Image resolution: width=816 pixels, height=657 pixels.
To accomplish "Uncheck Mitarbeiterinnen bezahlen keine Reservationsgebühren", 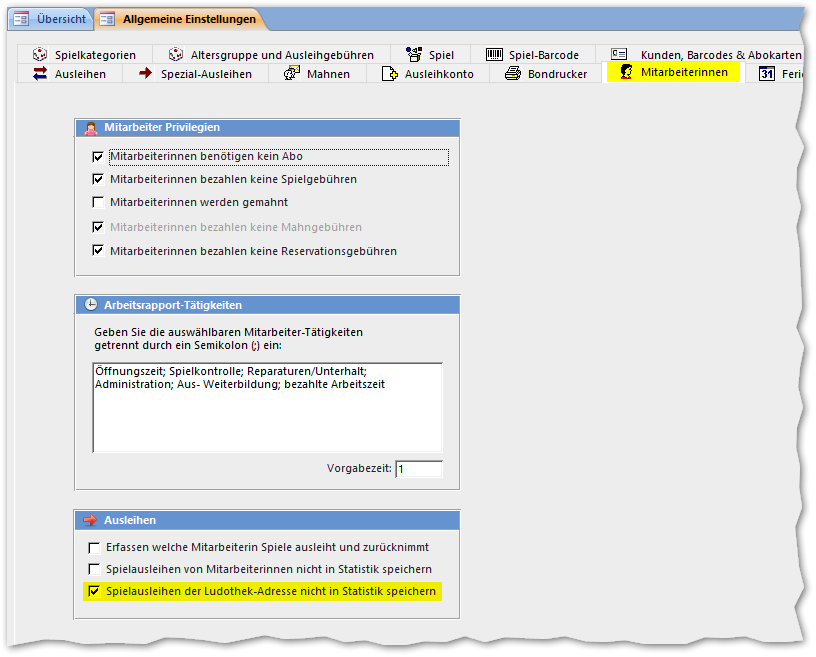I will [x=98, y=250].
